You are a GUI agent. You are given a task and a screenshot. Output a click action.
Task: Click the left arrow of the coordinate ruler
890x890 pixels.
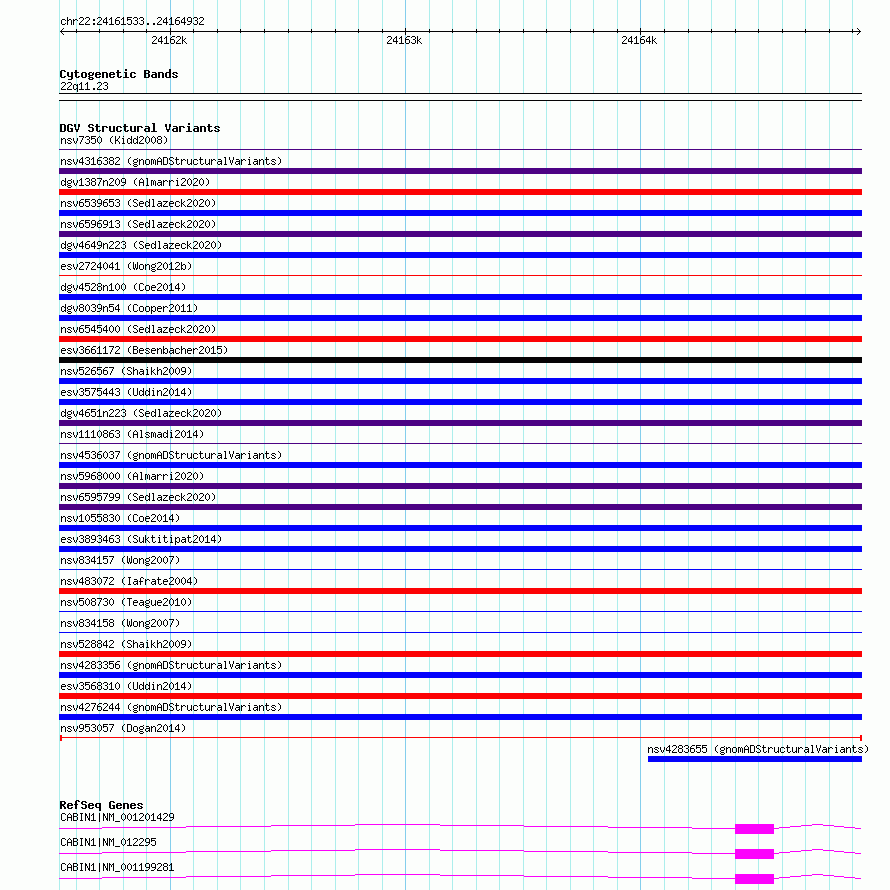coord(62,32)
